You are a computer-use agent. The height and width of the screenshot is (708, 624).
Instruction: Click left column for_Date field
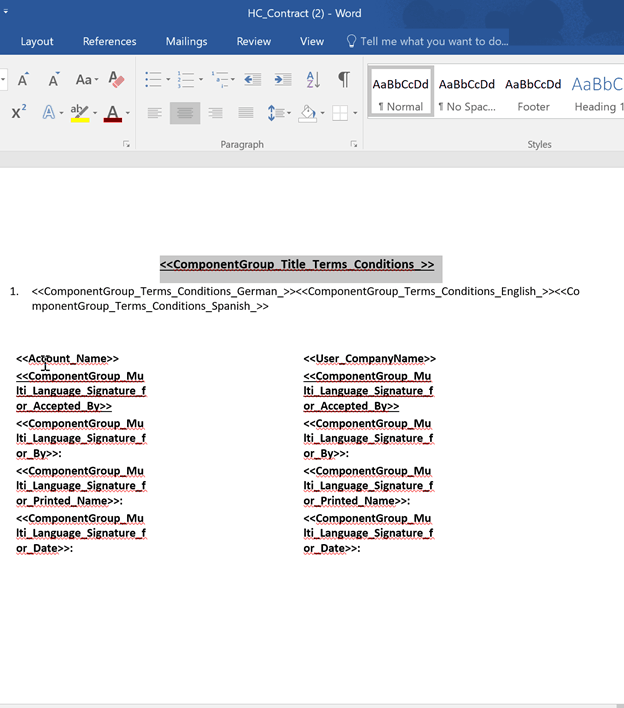(81, 533)
